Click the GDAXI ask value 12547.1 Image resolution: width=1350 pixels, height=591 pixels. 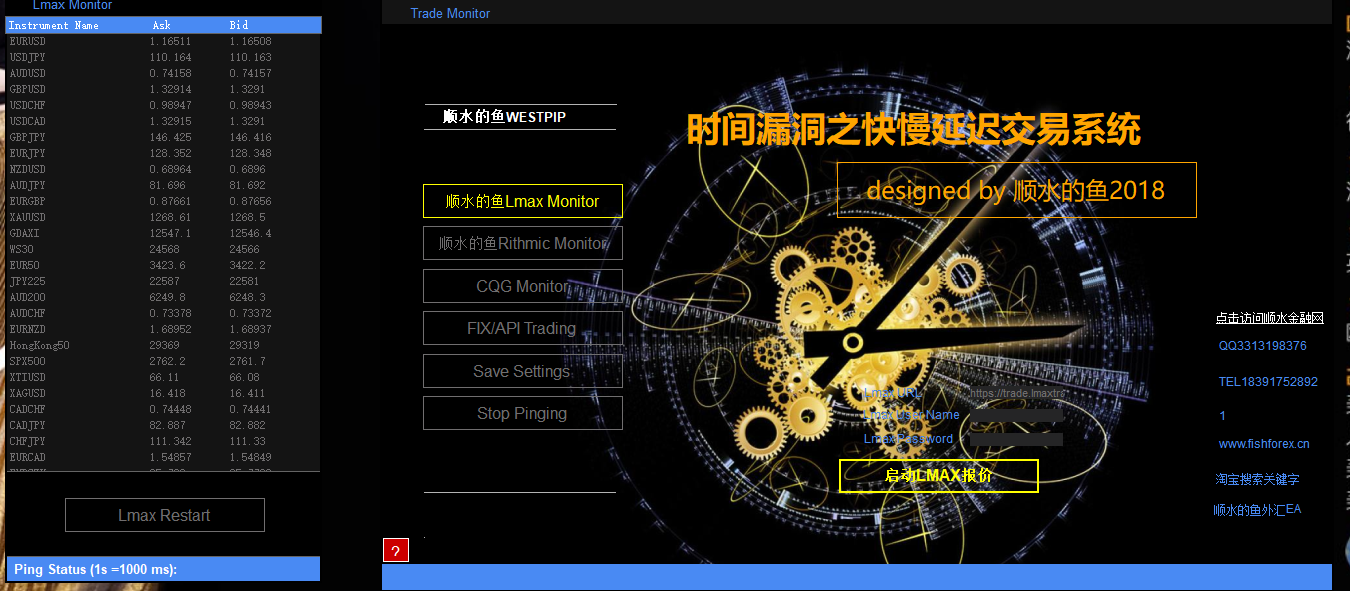(170, 233)
